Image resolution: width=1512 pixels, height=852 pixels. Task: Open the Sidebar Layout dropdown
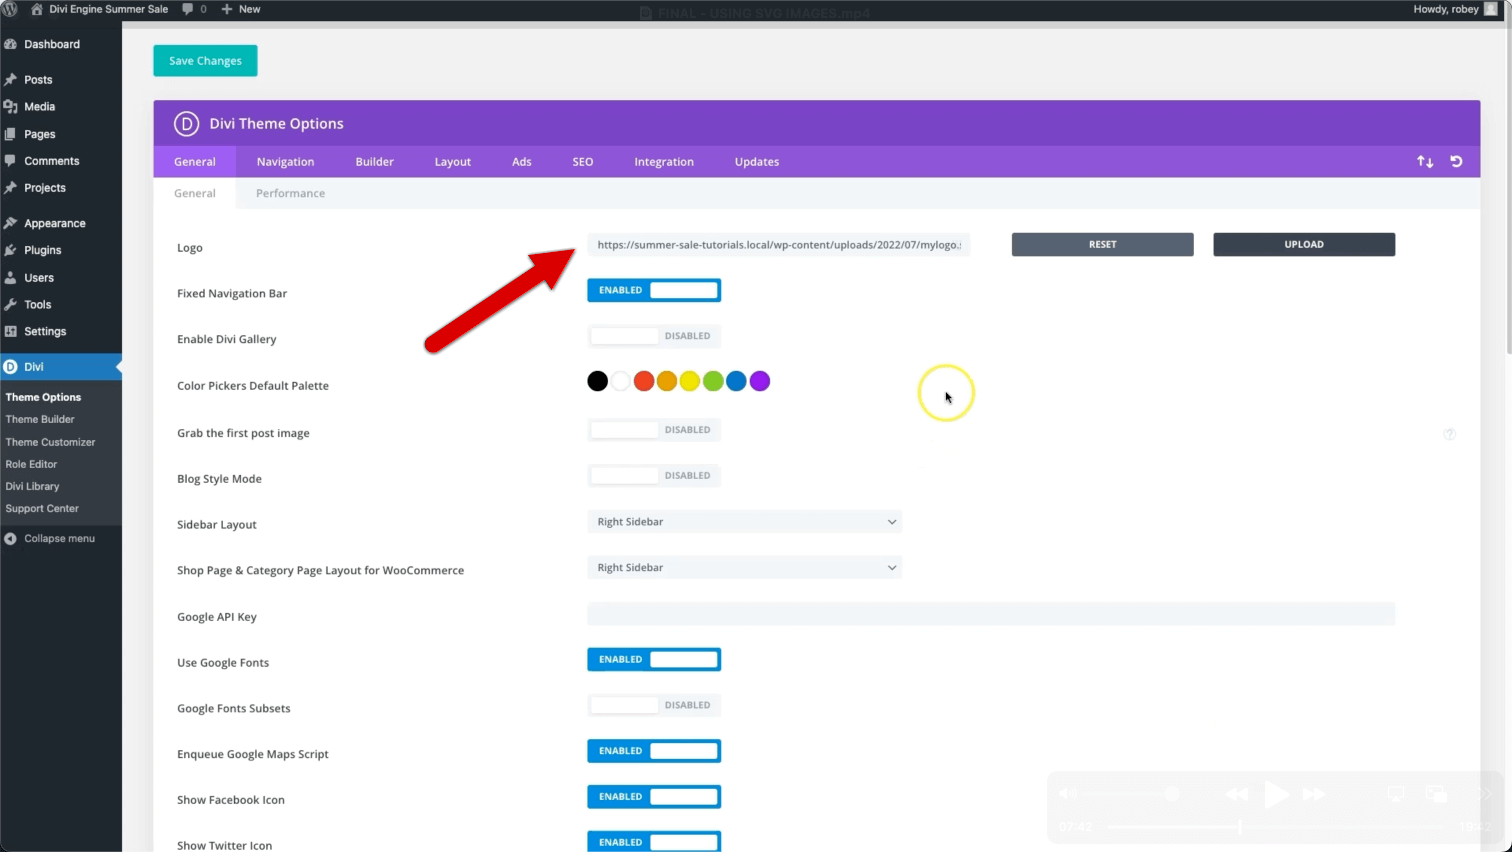point(744,522)
